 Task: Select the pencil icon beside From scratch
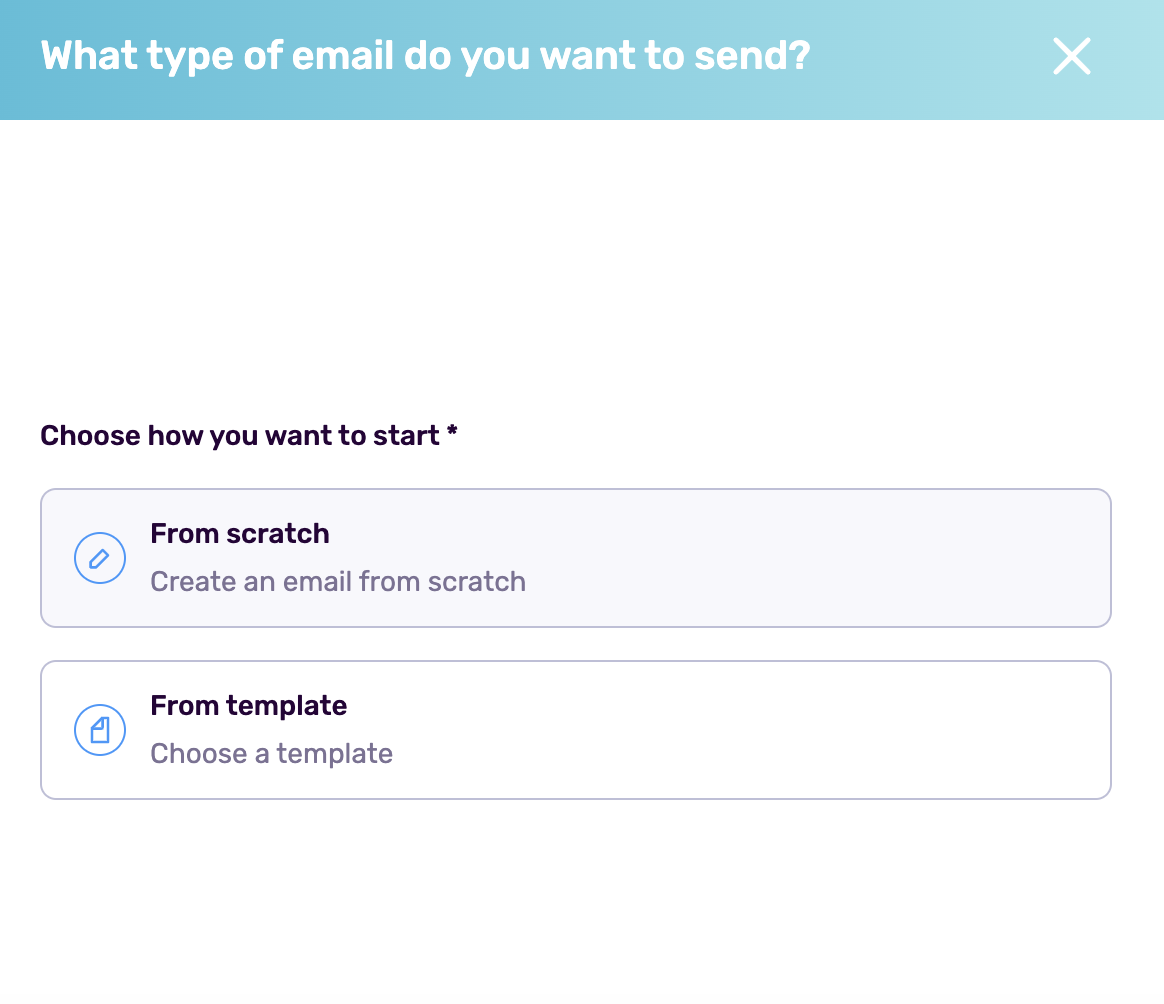(99, 557)
